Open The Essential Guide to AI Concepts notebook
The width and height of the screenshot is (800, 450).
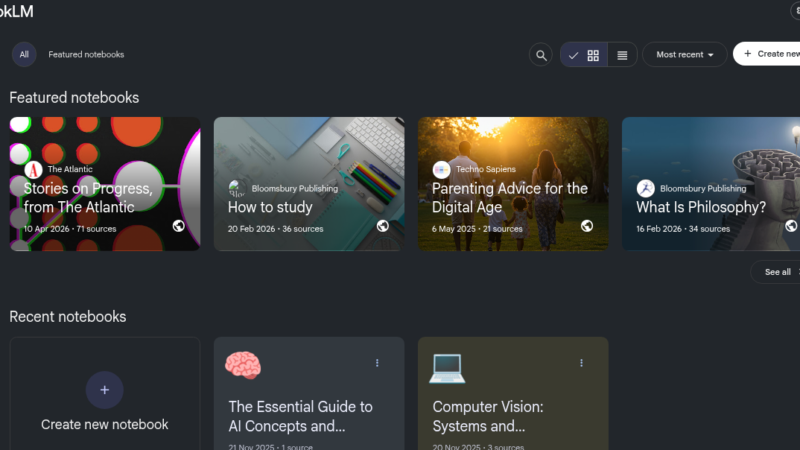[301, 416]
